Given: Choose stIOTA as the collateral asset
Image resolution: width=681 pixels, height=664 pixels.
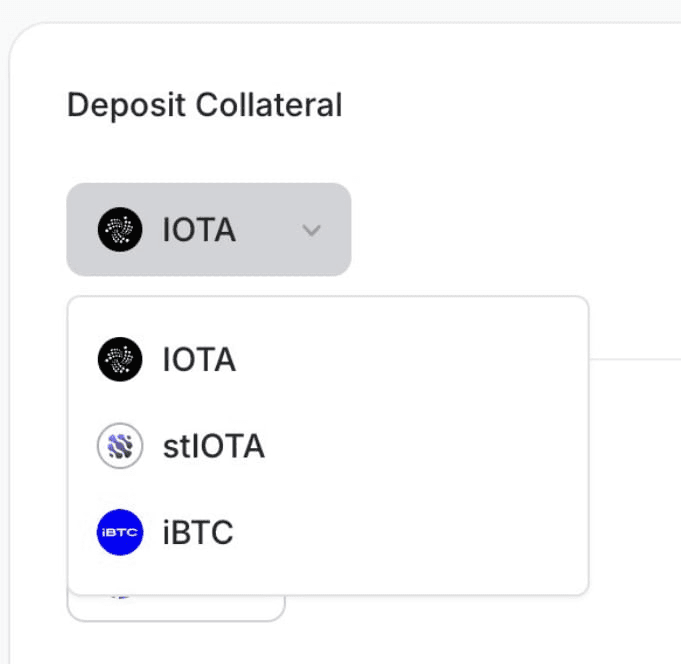Looking at the screenshot, I should click(x=328, y=446).
